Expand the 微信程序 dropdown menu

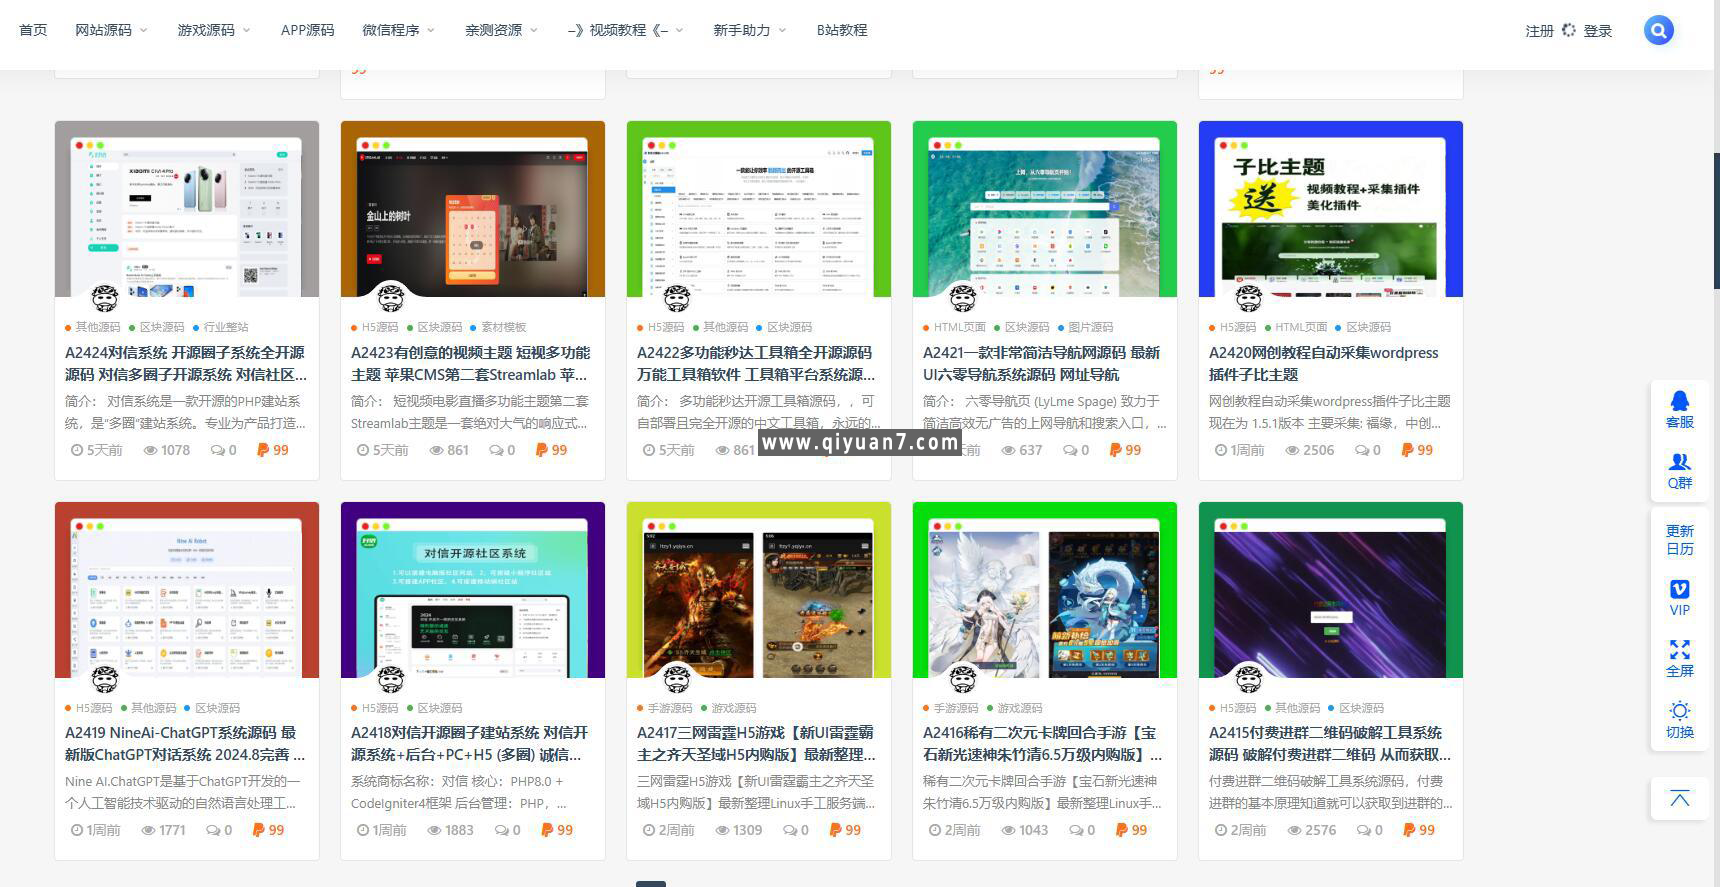[x=398, y=30]
